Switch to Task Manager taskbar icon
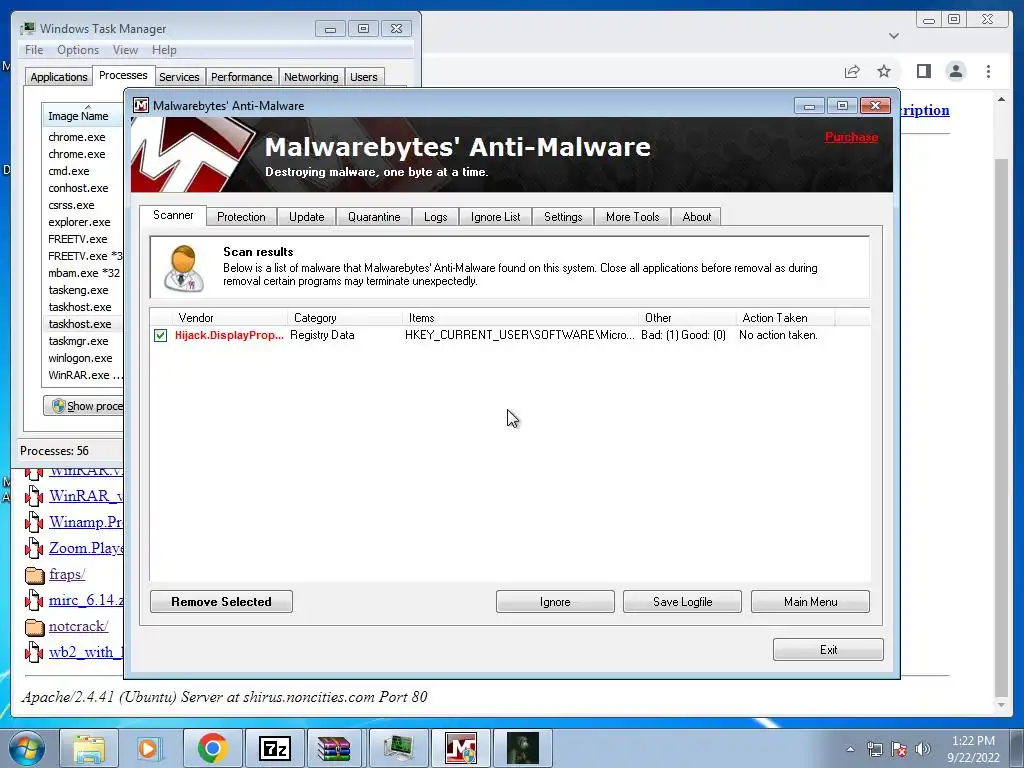Screen dimensions: 1024x768 coord(398,748)
